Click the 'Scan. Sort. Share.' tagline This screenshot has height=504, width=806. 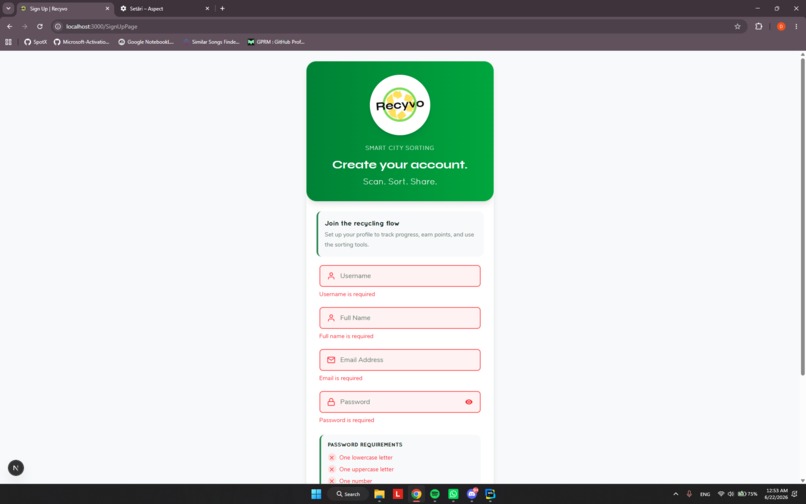pos(400,182)
